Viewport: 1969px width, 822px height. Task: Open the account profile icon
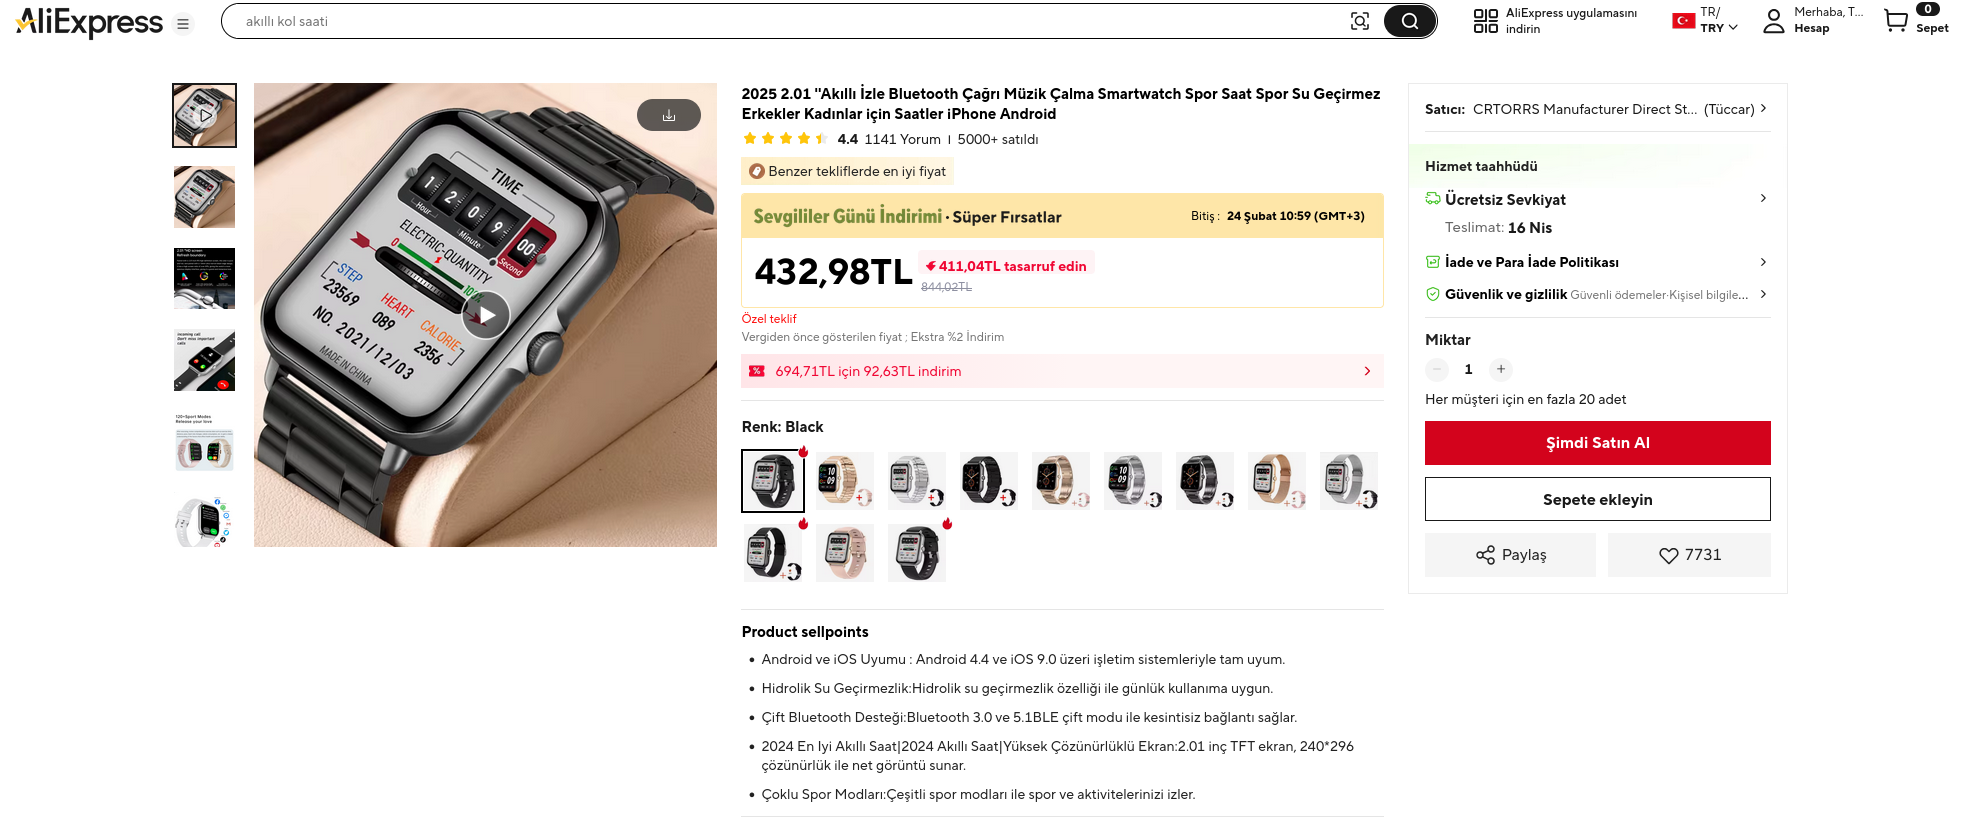pos(1773,21)
